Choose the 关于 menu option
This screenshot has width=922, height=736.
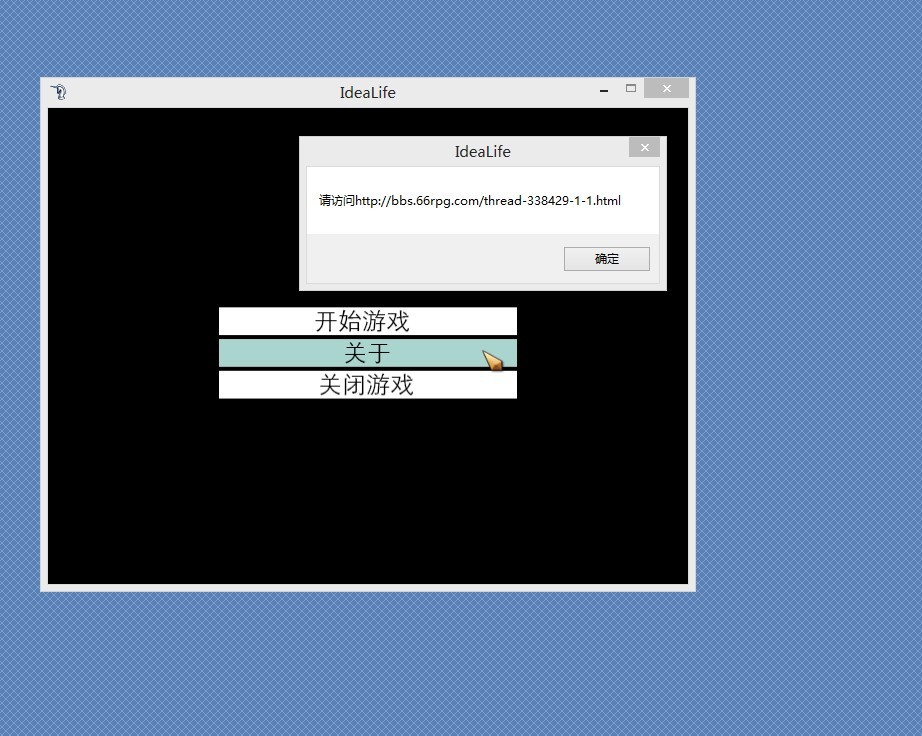368,353
